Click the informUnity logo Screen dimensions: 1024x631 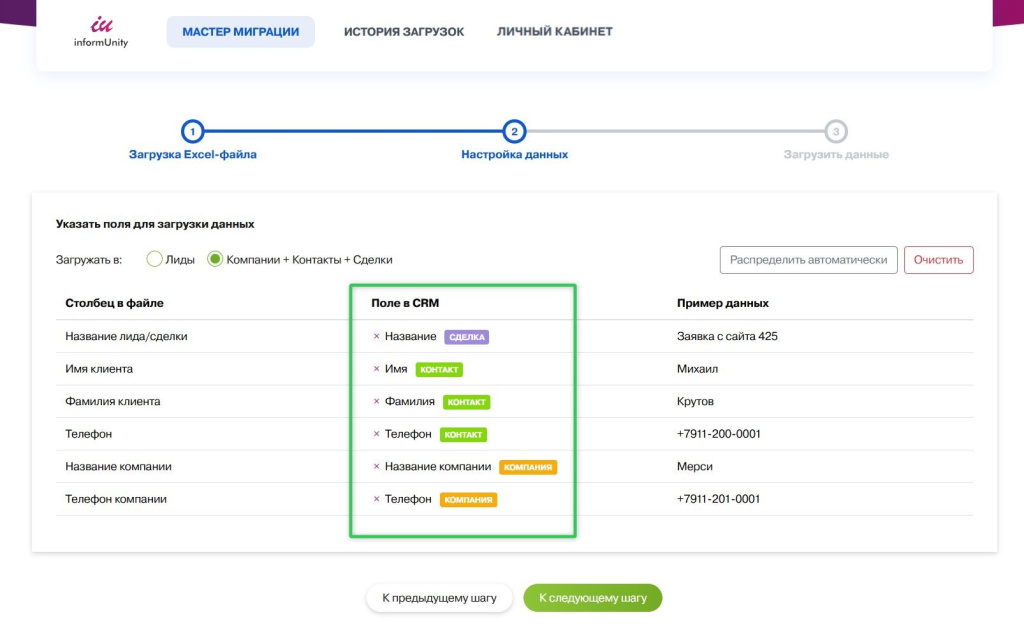(x=101, y=32)
